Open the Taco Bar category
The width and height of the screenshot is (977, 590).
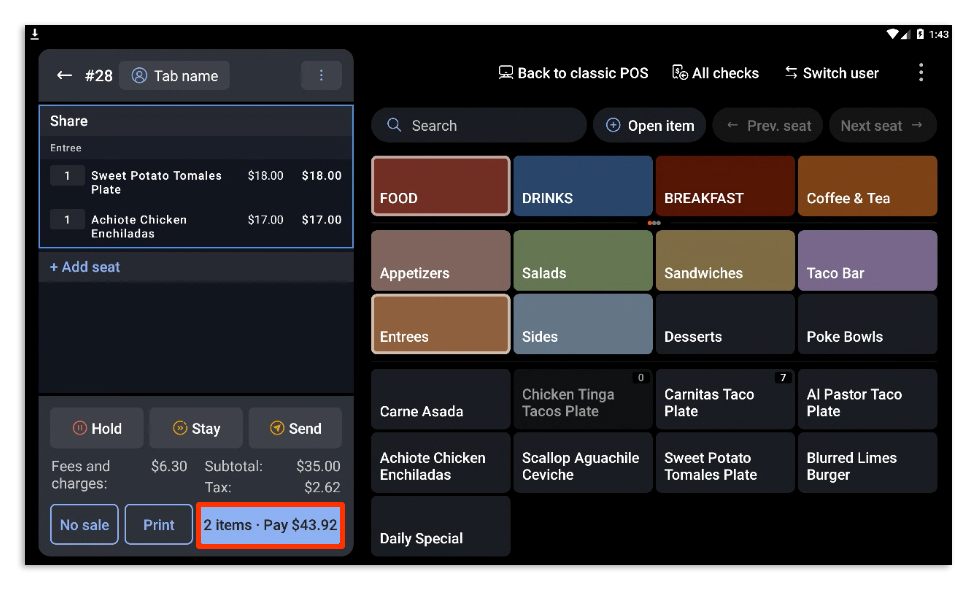(867, 260)
